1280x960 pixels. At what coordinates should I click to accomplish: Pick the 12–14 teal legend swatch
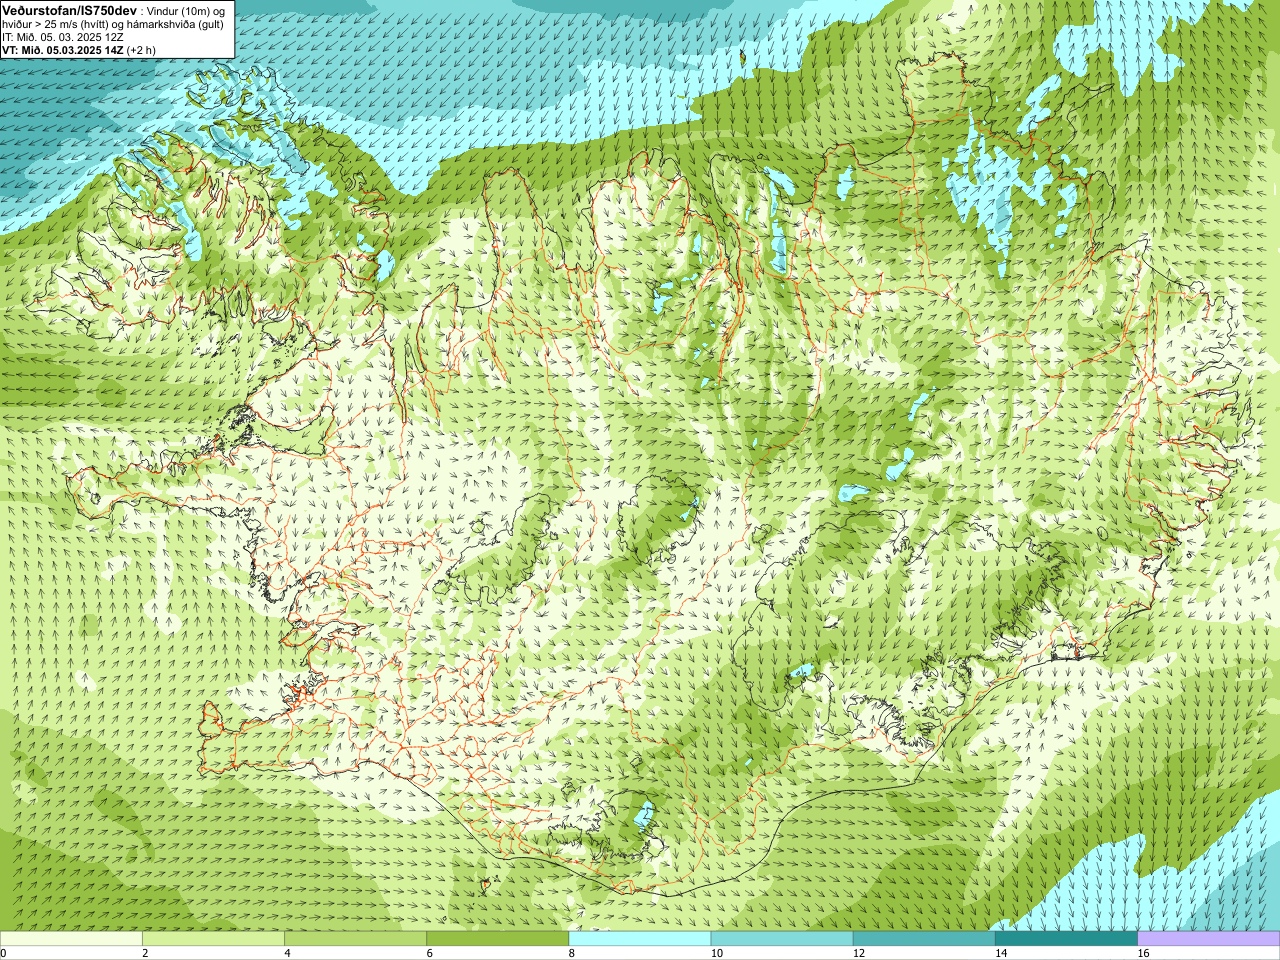[924, 939]
